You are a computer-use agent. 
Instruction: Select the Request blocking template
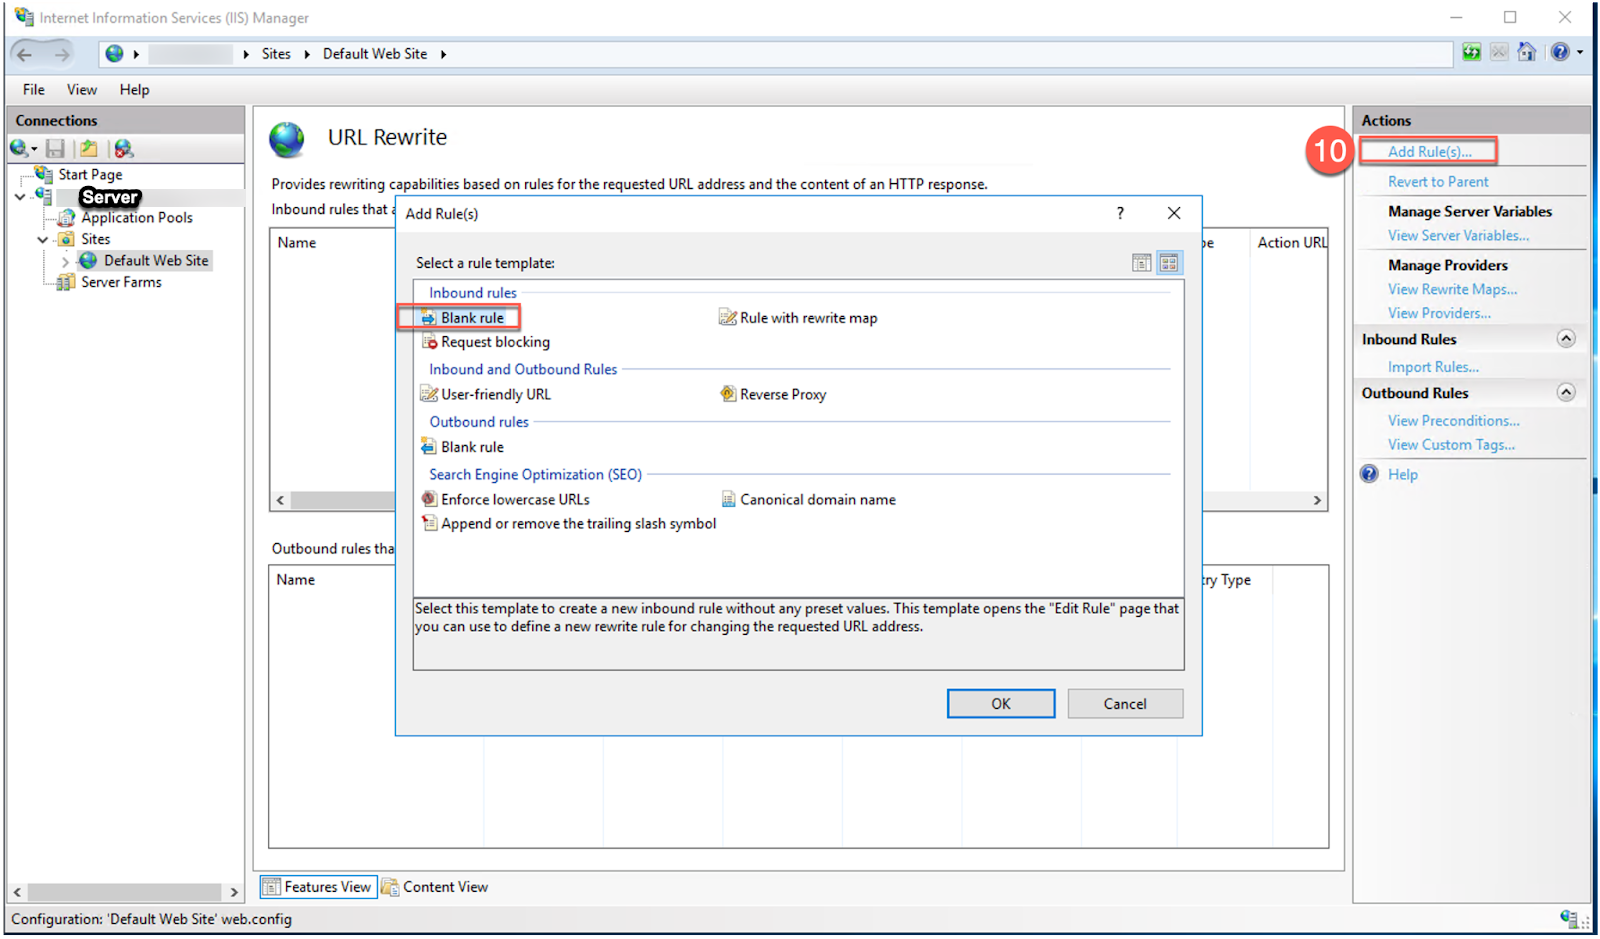[x=485, y=342]
